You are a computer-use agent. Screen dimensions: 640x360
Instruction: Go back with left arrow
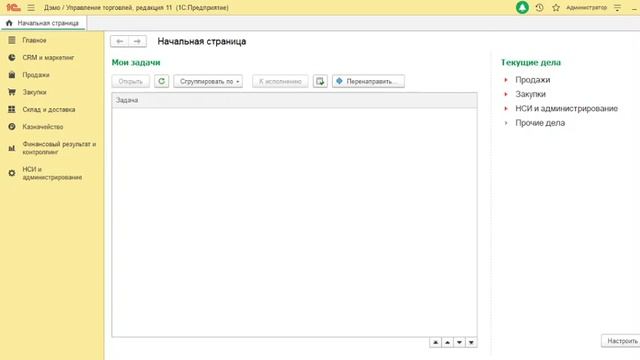click(120, 41)
